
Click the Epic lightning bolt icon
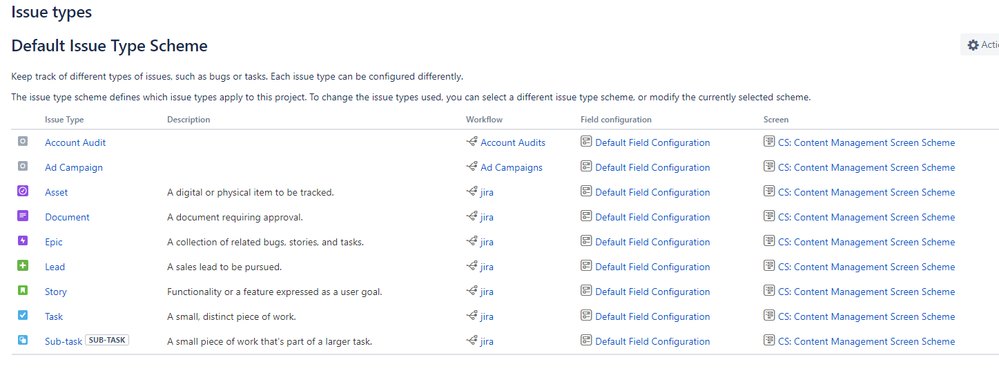(22, 241)
